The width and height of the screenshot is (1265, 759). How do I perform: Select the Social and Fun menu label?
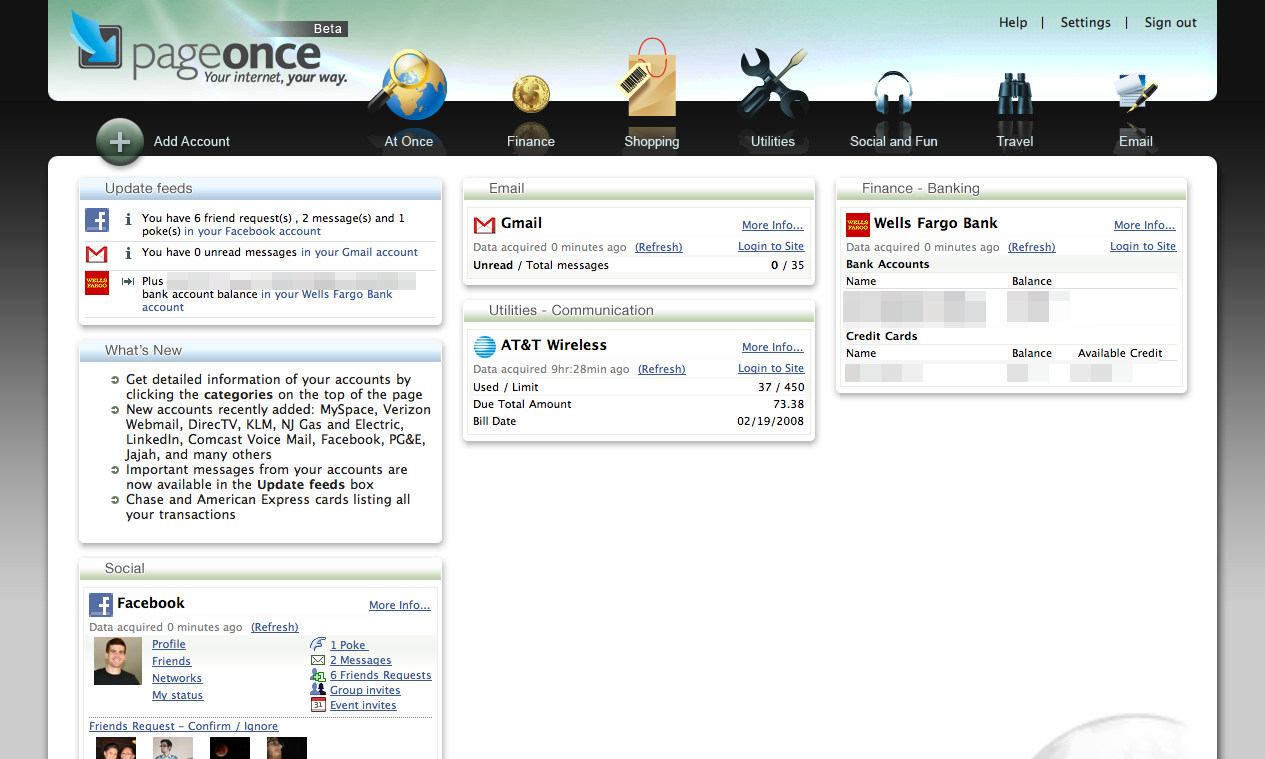(894, 142)
